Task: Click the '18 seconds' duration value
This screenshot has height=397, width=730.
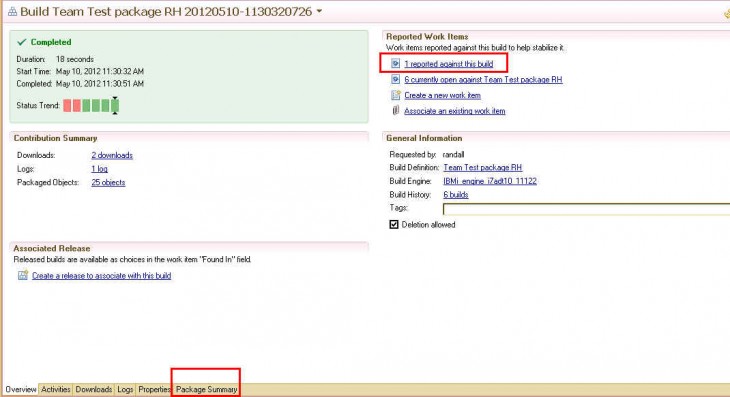Action: [75, 59]
